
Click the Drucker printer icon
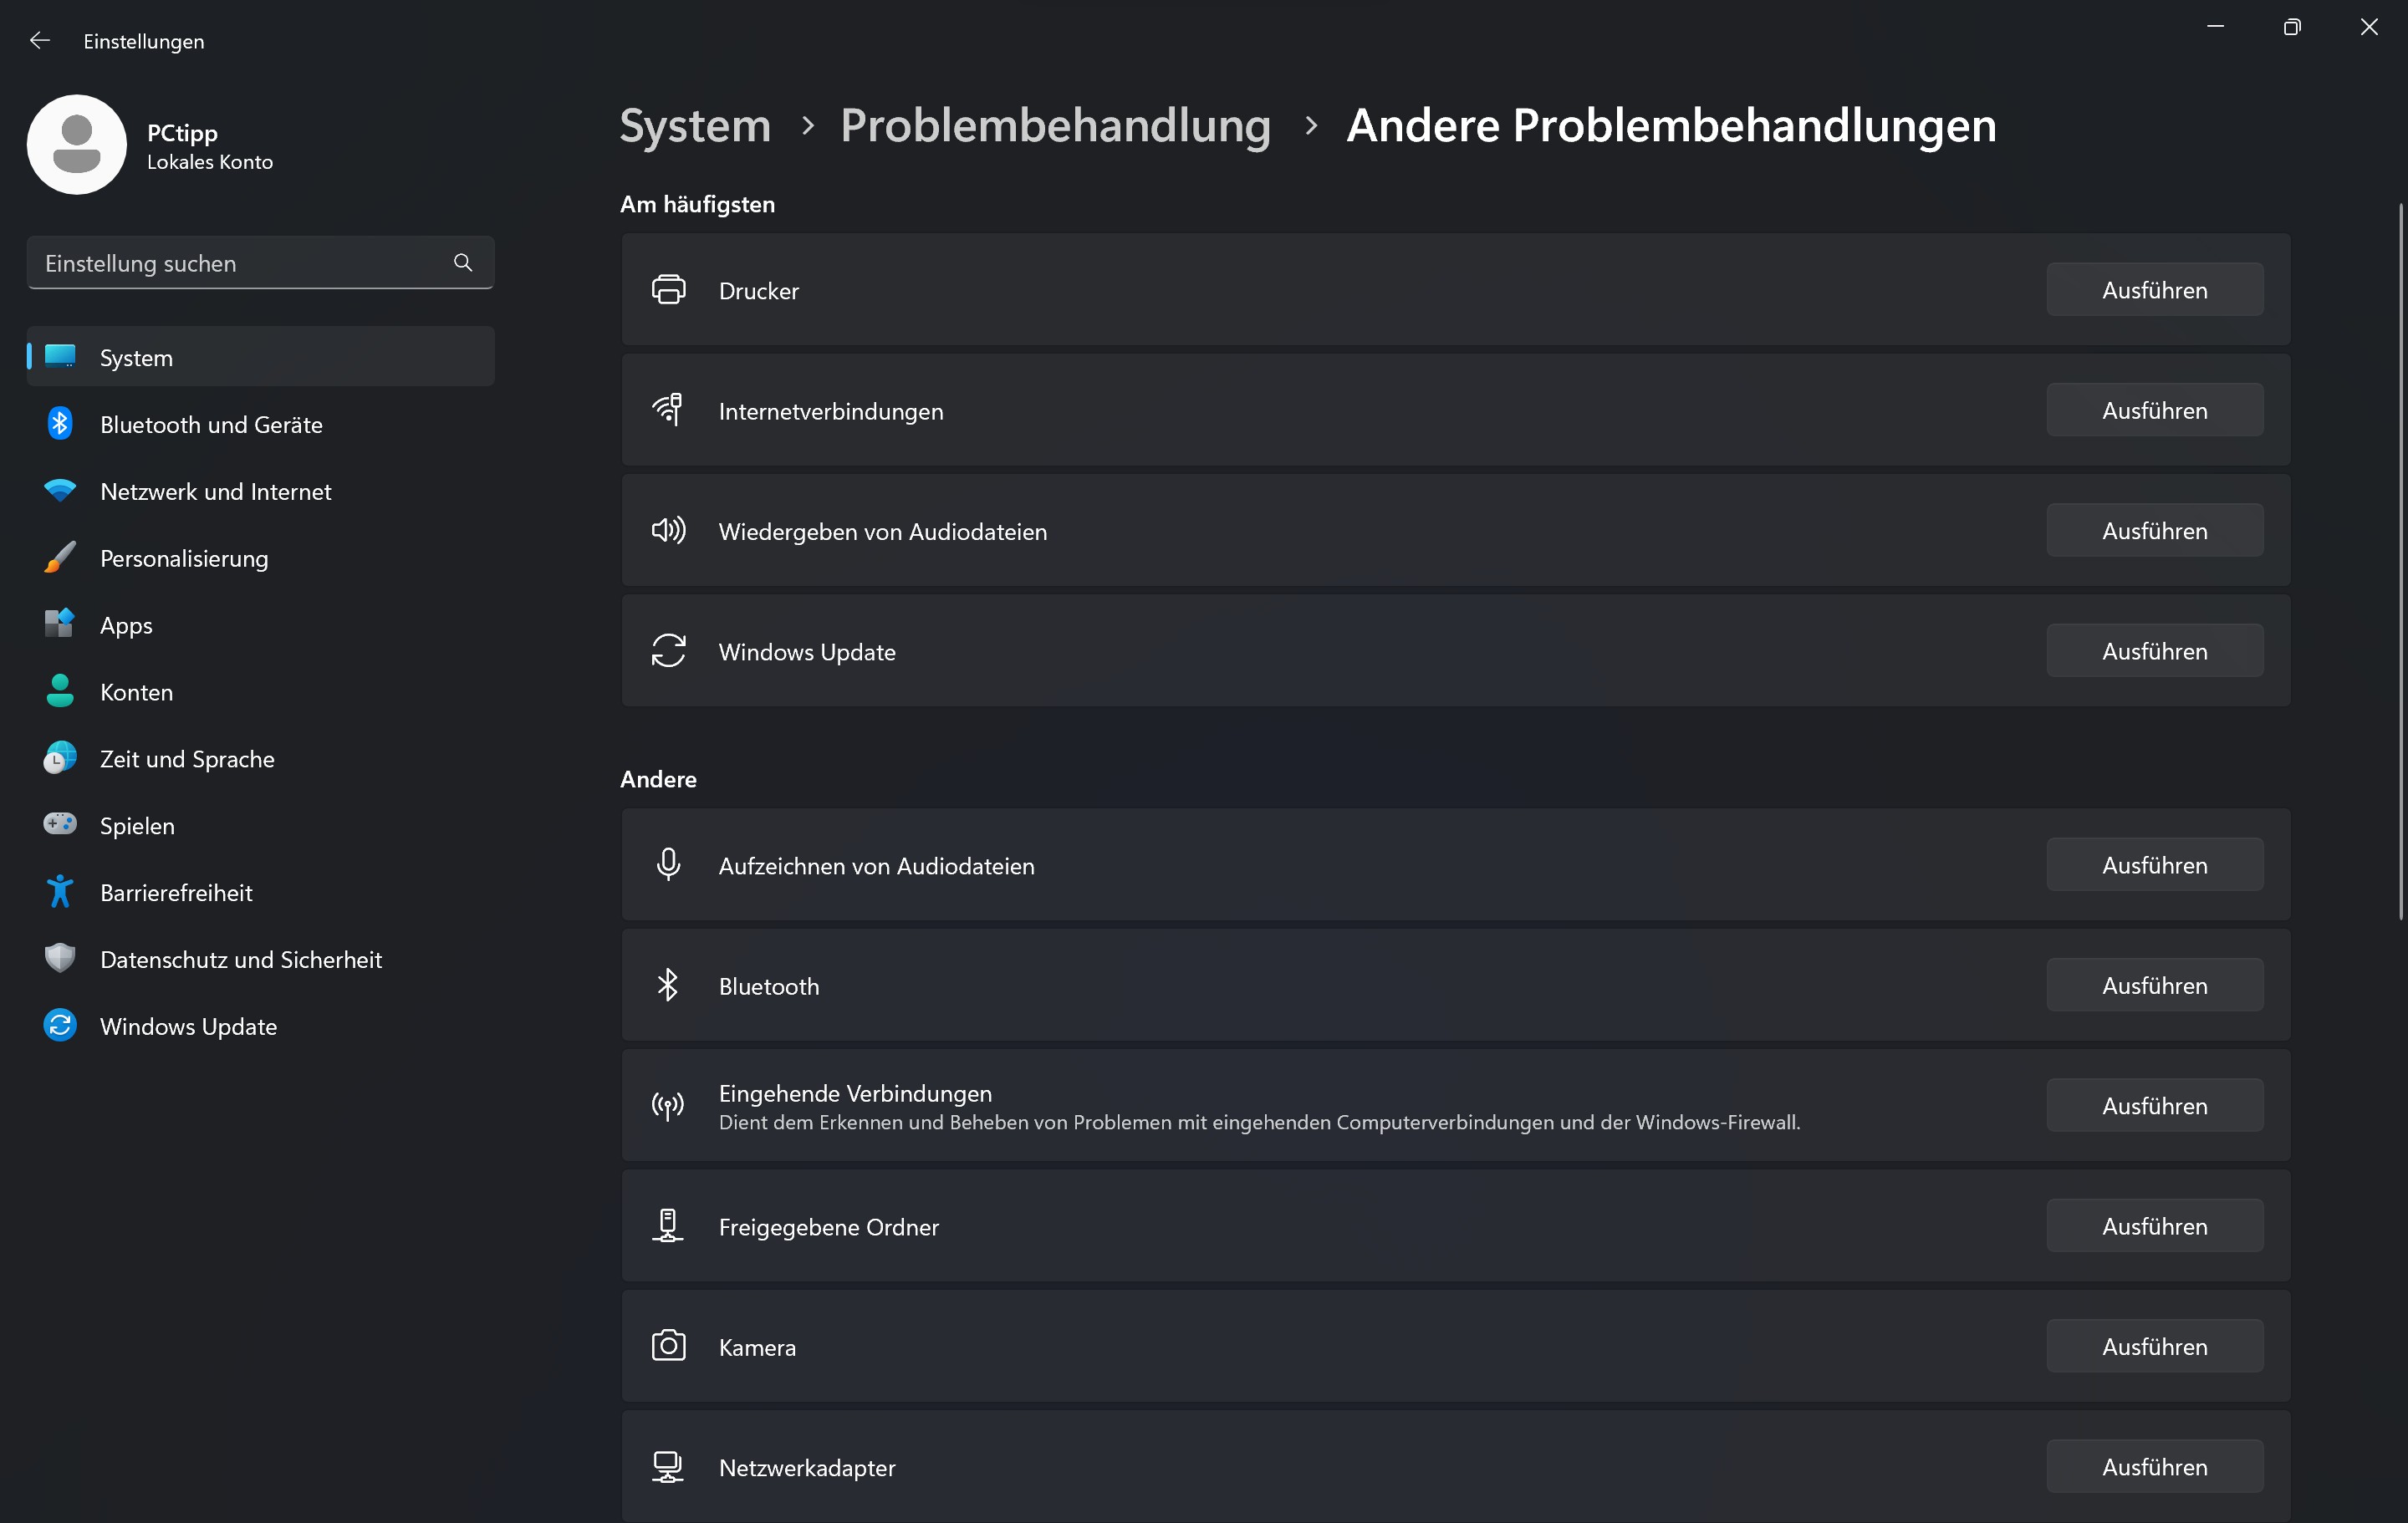coord(668,290)
